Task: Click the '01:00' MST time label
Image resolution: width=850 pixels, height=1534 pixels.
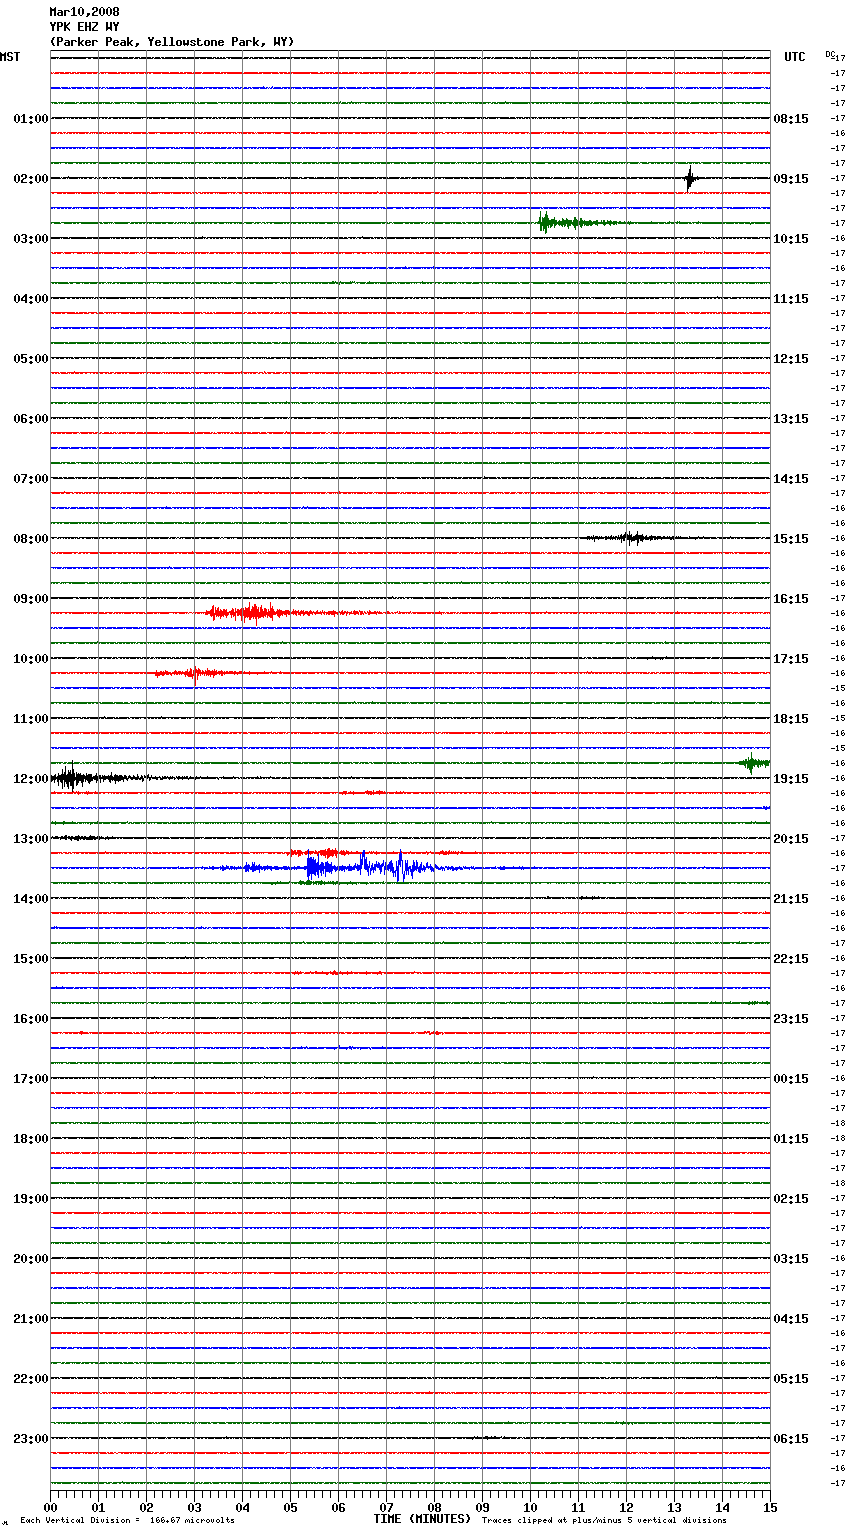Action: [31, 119]
